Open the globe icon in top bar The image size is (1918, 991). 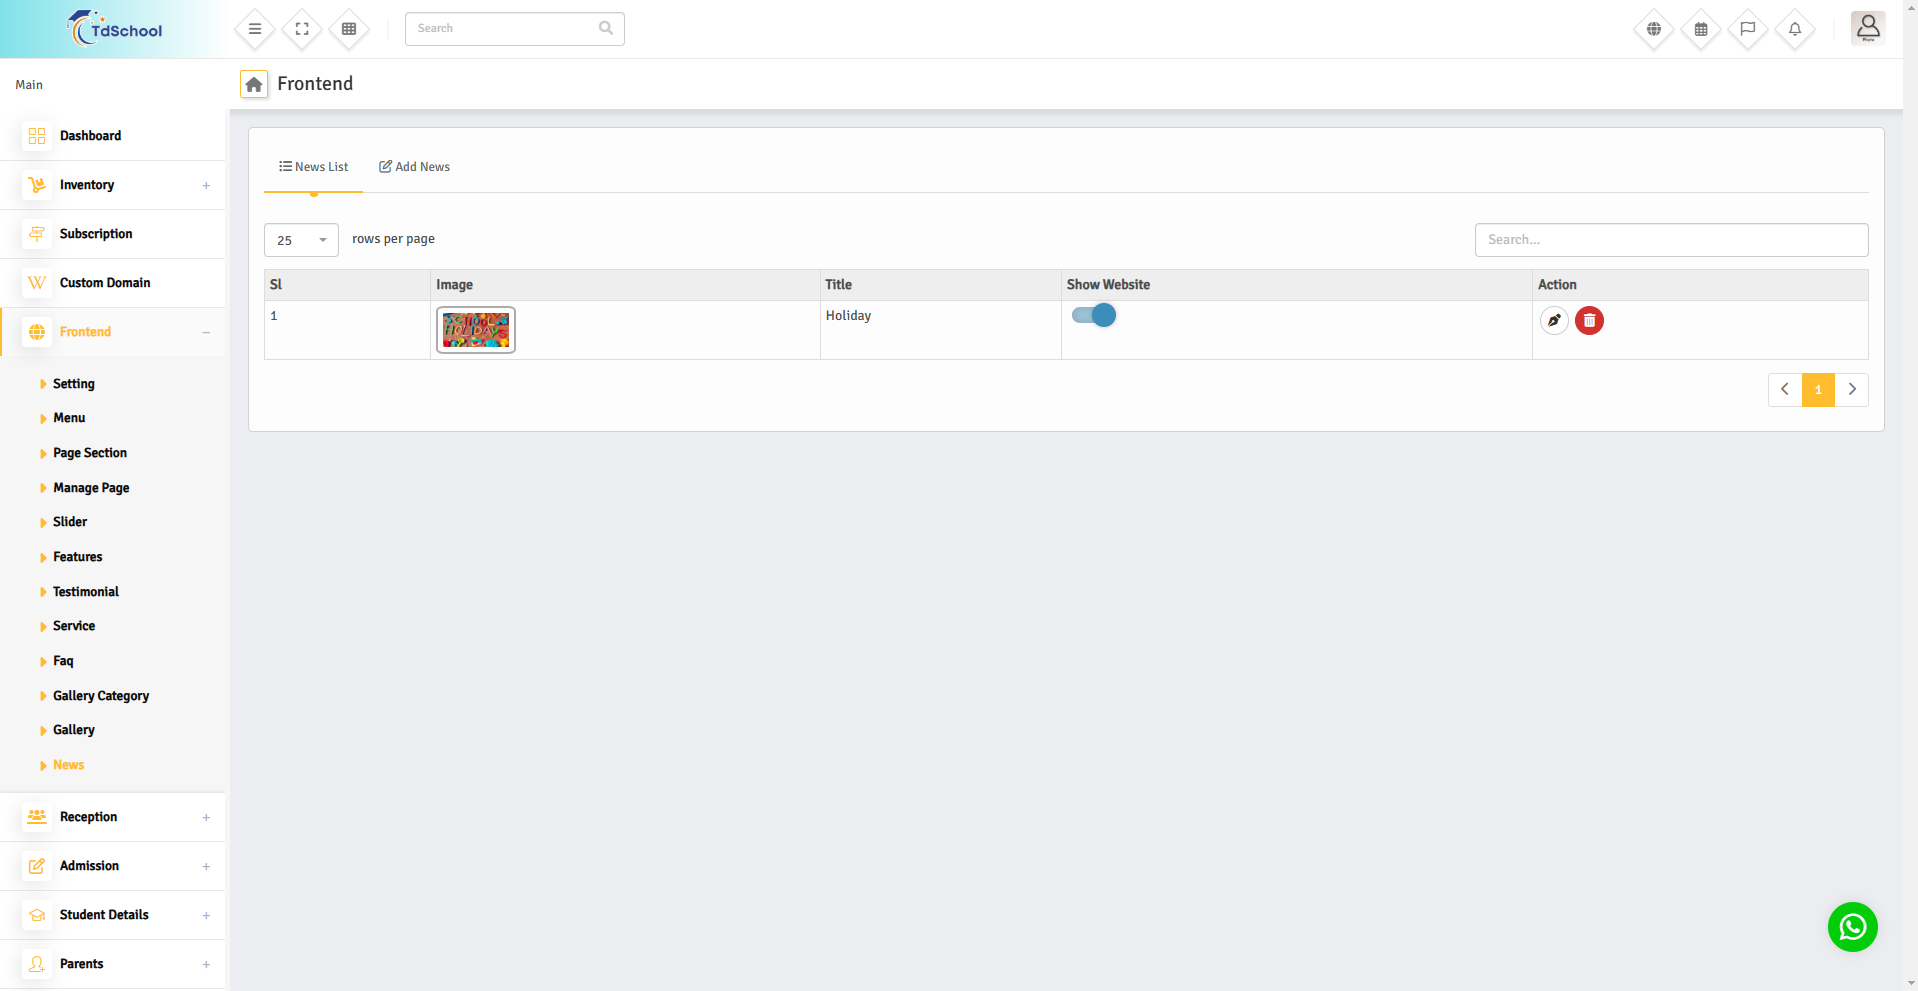1654,29
